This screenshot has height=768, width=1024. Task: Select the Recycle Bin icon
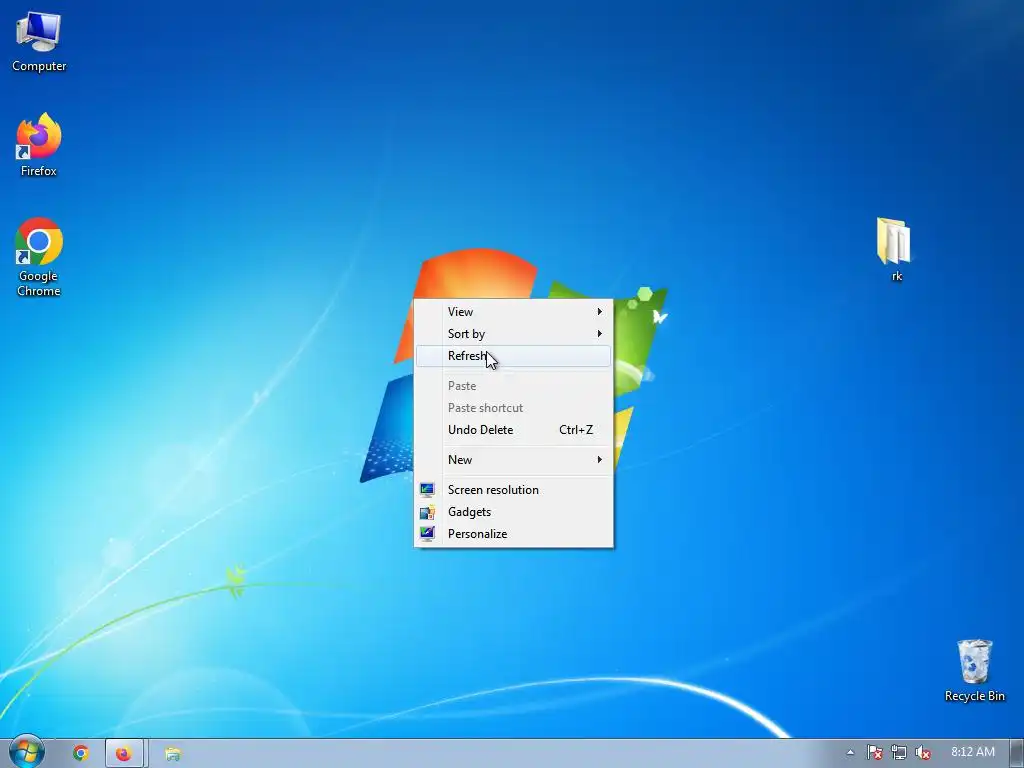coord(974,671)
